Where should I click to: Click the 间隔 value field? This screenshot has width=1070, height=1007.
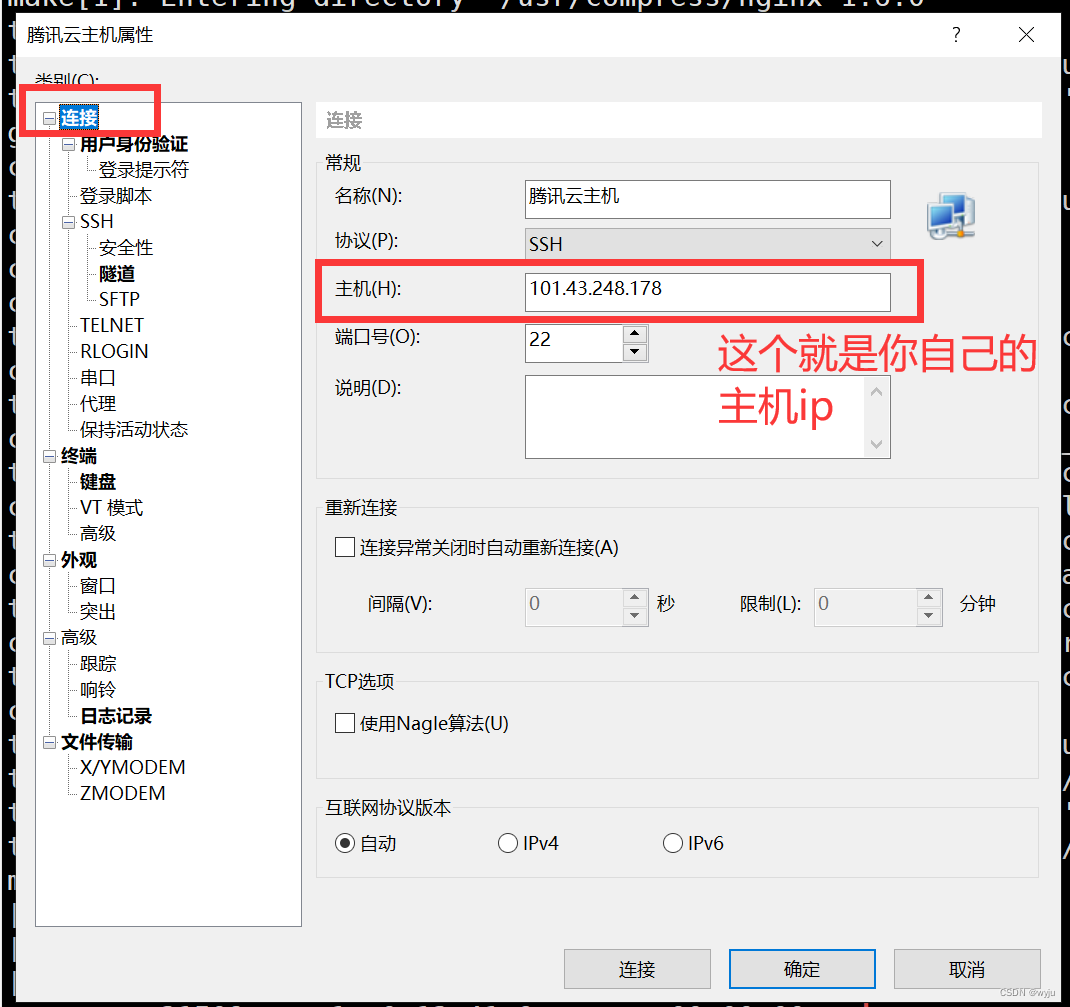[574, 607]
